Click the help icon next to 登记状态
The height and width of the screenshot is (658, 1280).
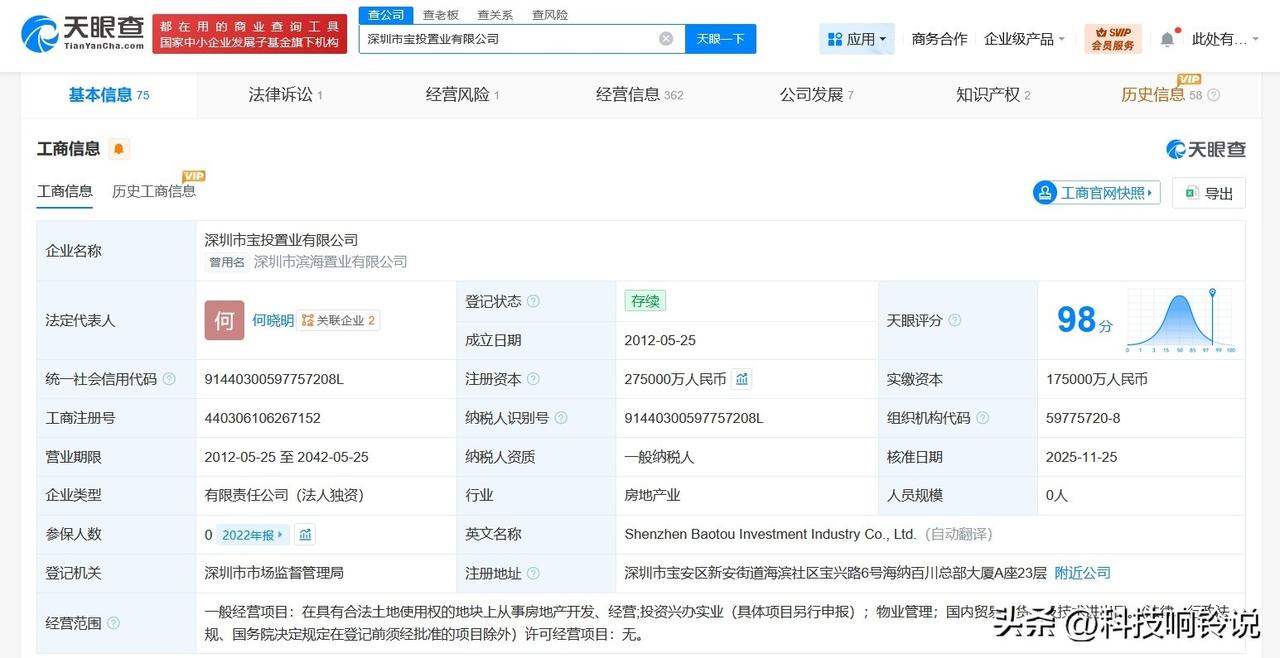pos(533,301)
